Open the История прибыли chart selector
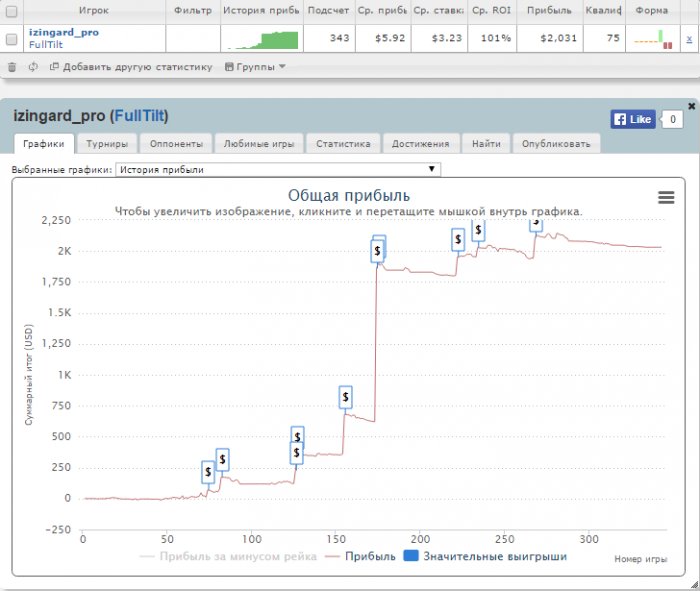This screenshot has height=591, width=700. 278,170
